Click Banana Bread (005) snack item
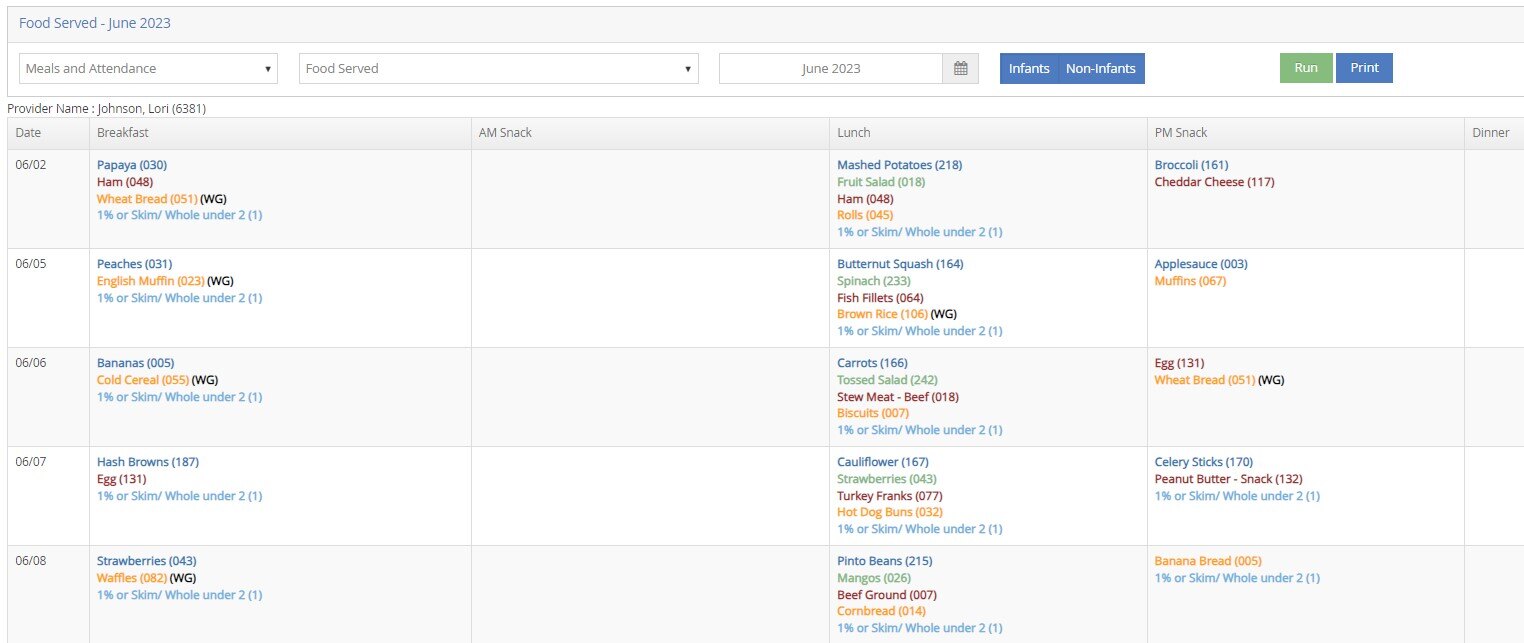 [1208, 561]
